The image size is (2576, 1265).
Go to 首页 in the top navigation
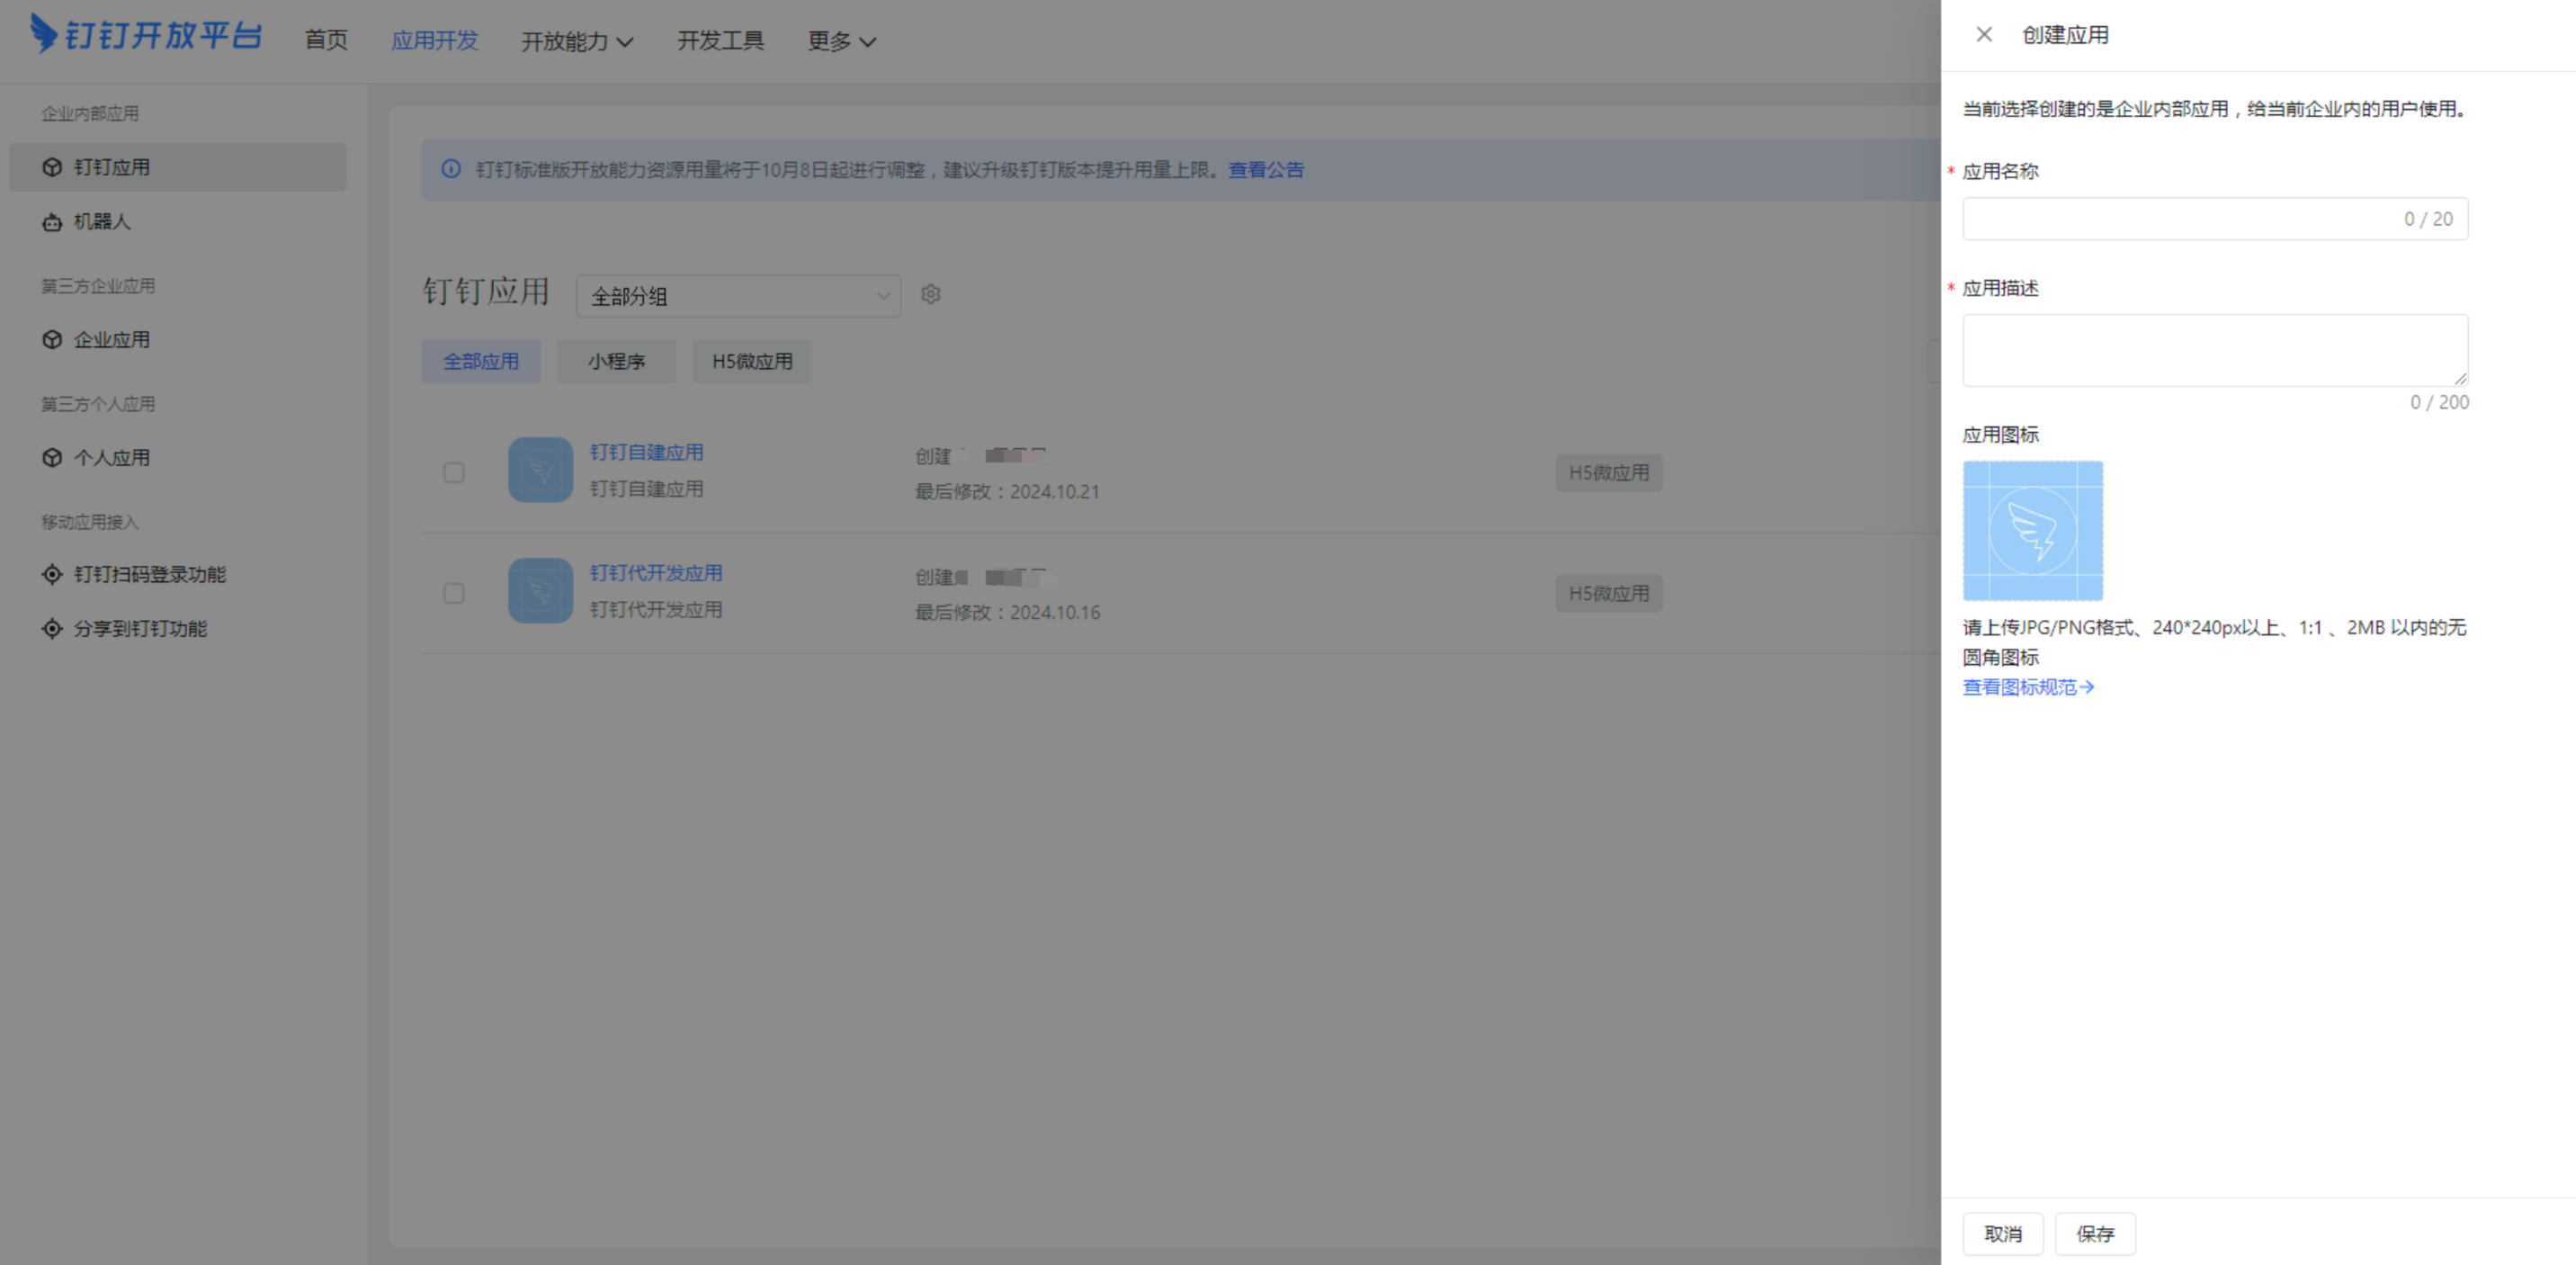pos(326,40)
